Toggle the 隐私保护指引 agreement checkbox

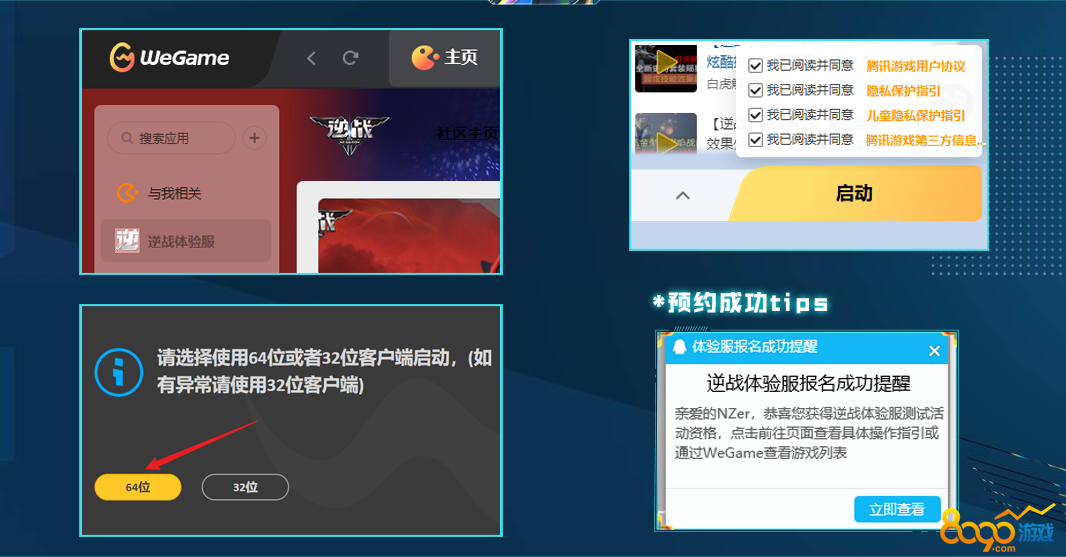click(756, 90)
